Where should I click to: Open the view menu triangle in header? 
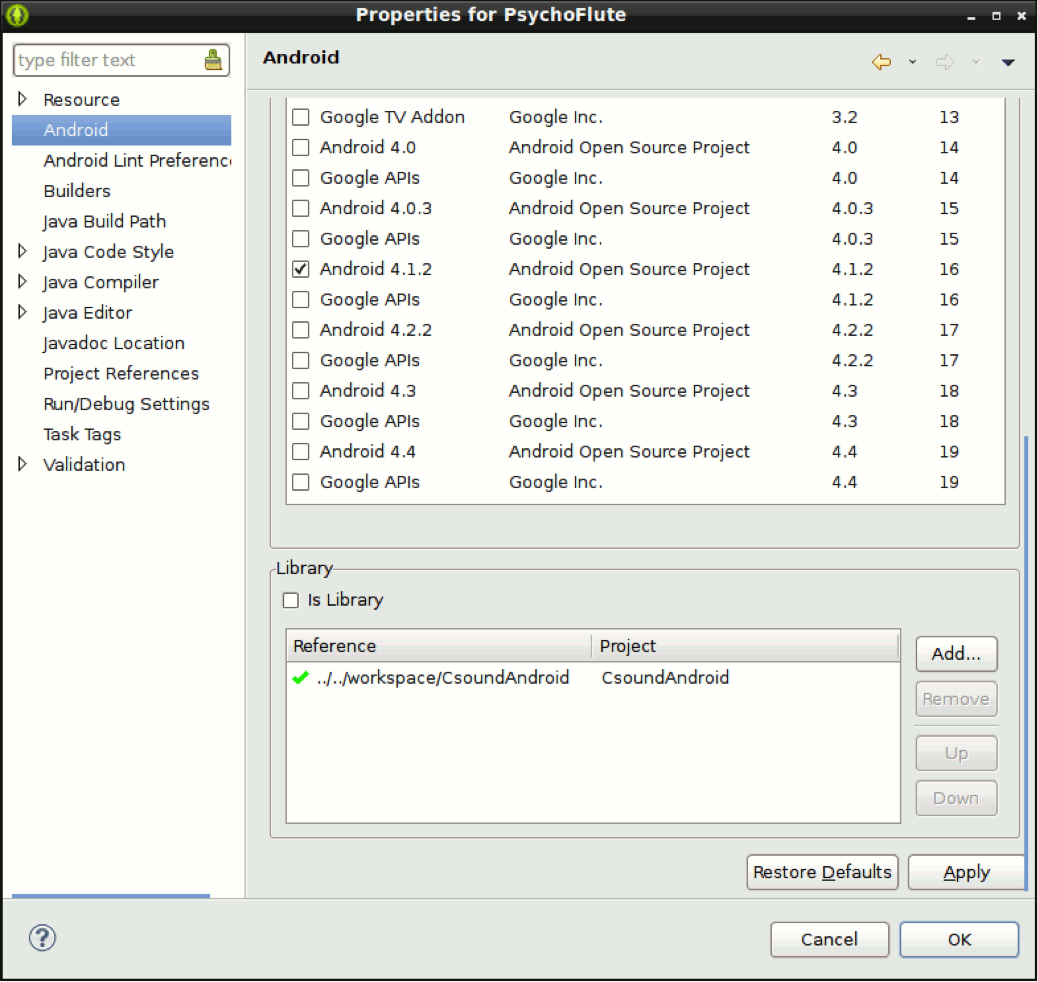pos(1008,62)
